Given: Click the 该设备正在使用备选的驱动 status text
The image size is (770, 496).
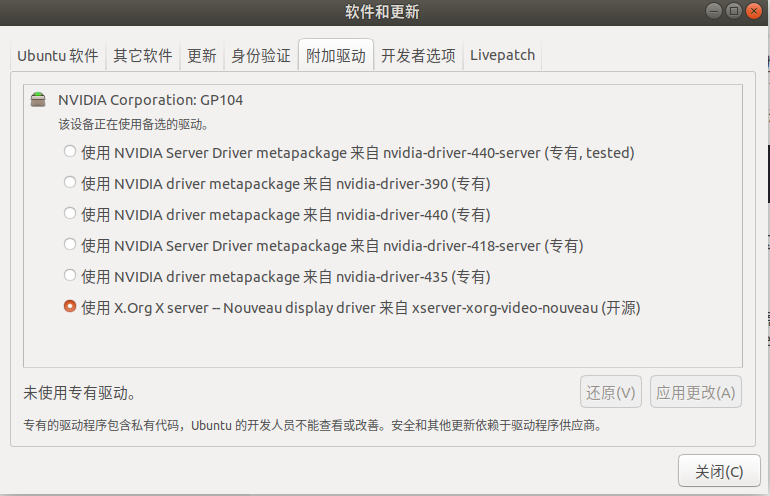Looking at the screenshot, I should [133, 125].
